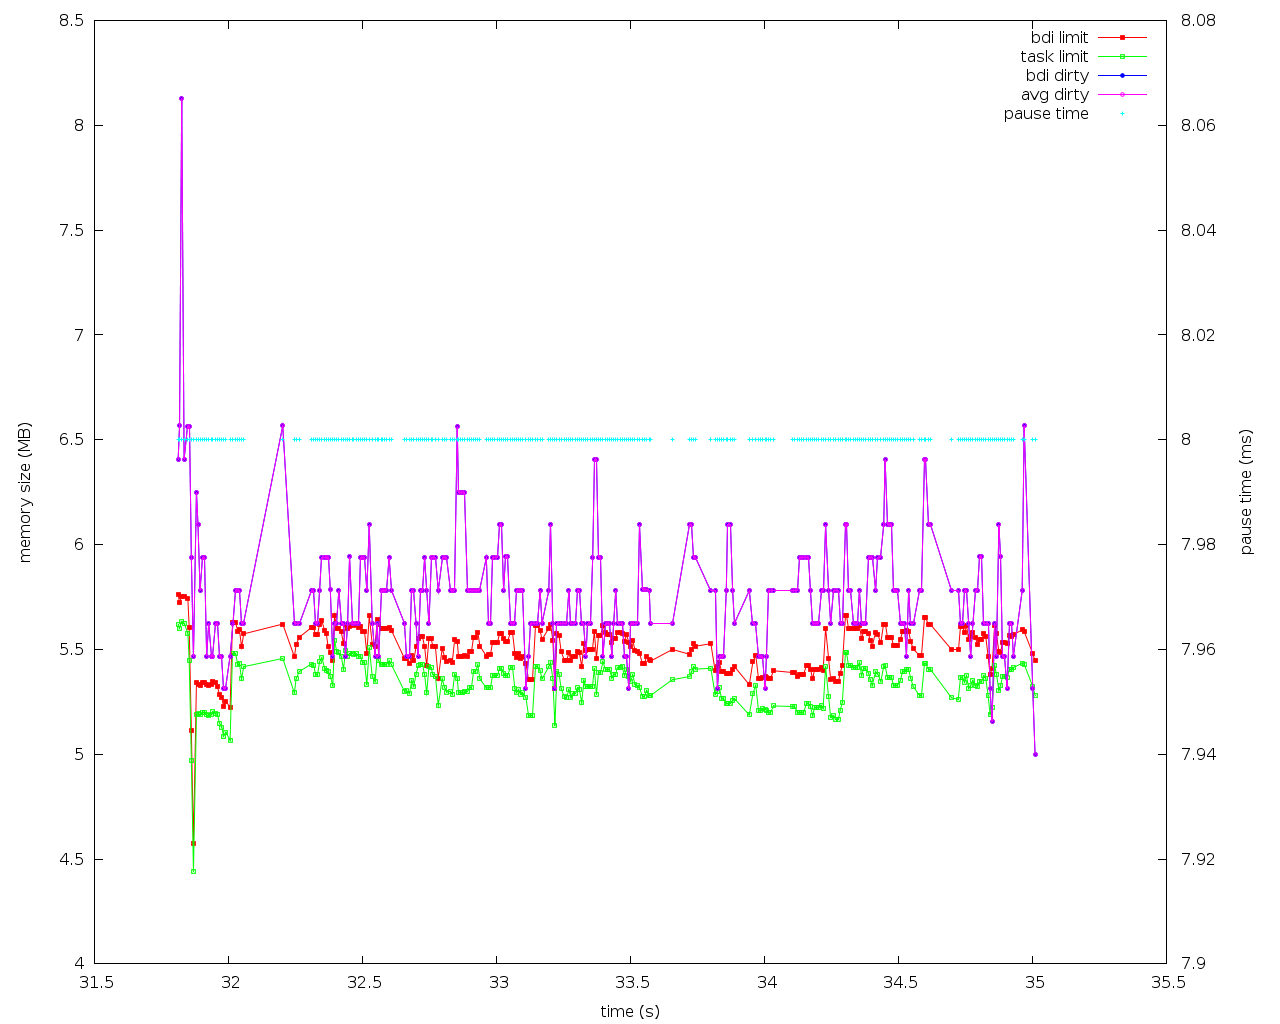Click the blue bdi dirty legend sample line
This screenshot has height=1024, width=1280.
1122,76
